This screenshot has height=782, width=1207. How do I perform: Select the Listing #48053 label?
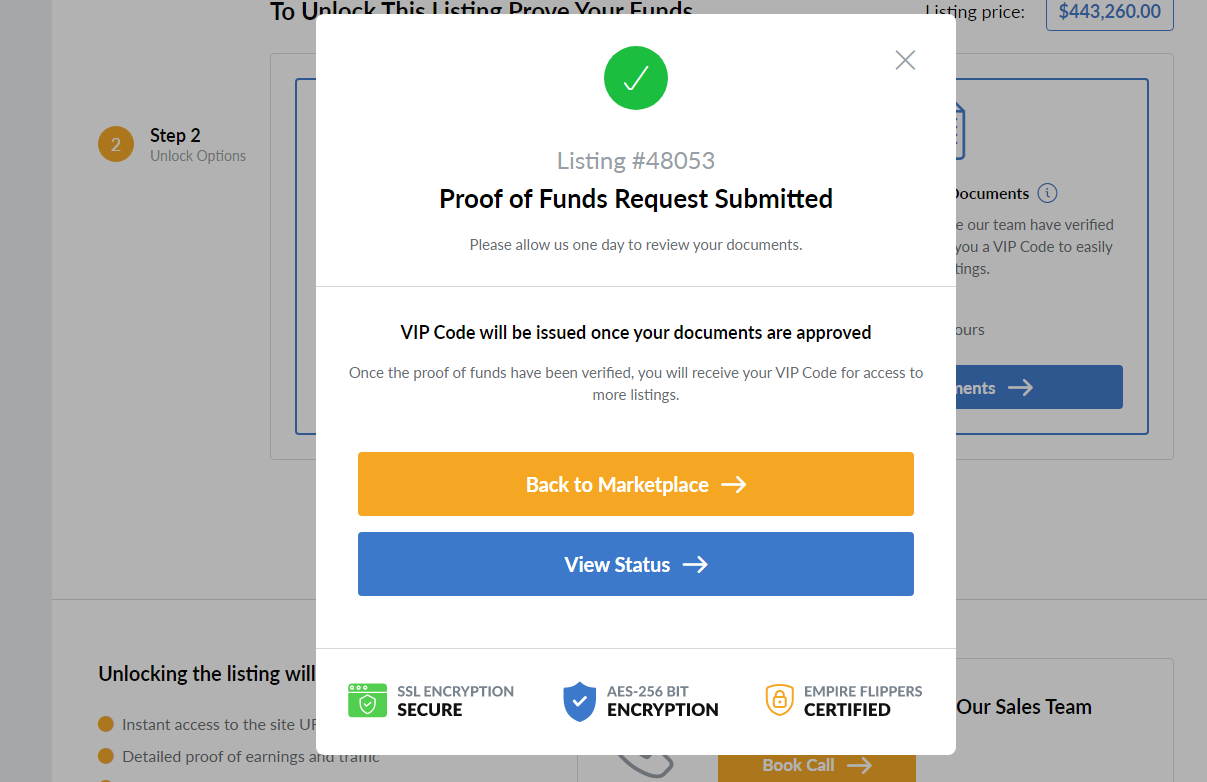(636, 161)
